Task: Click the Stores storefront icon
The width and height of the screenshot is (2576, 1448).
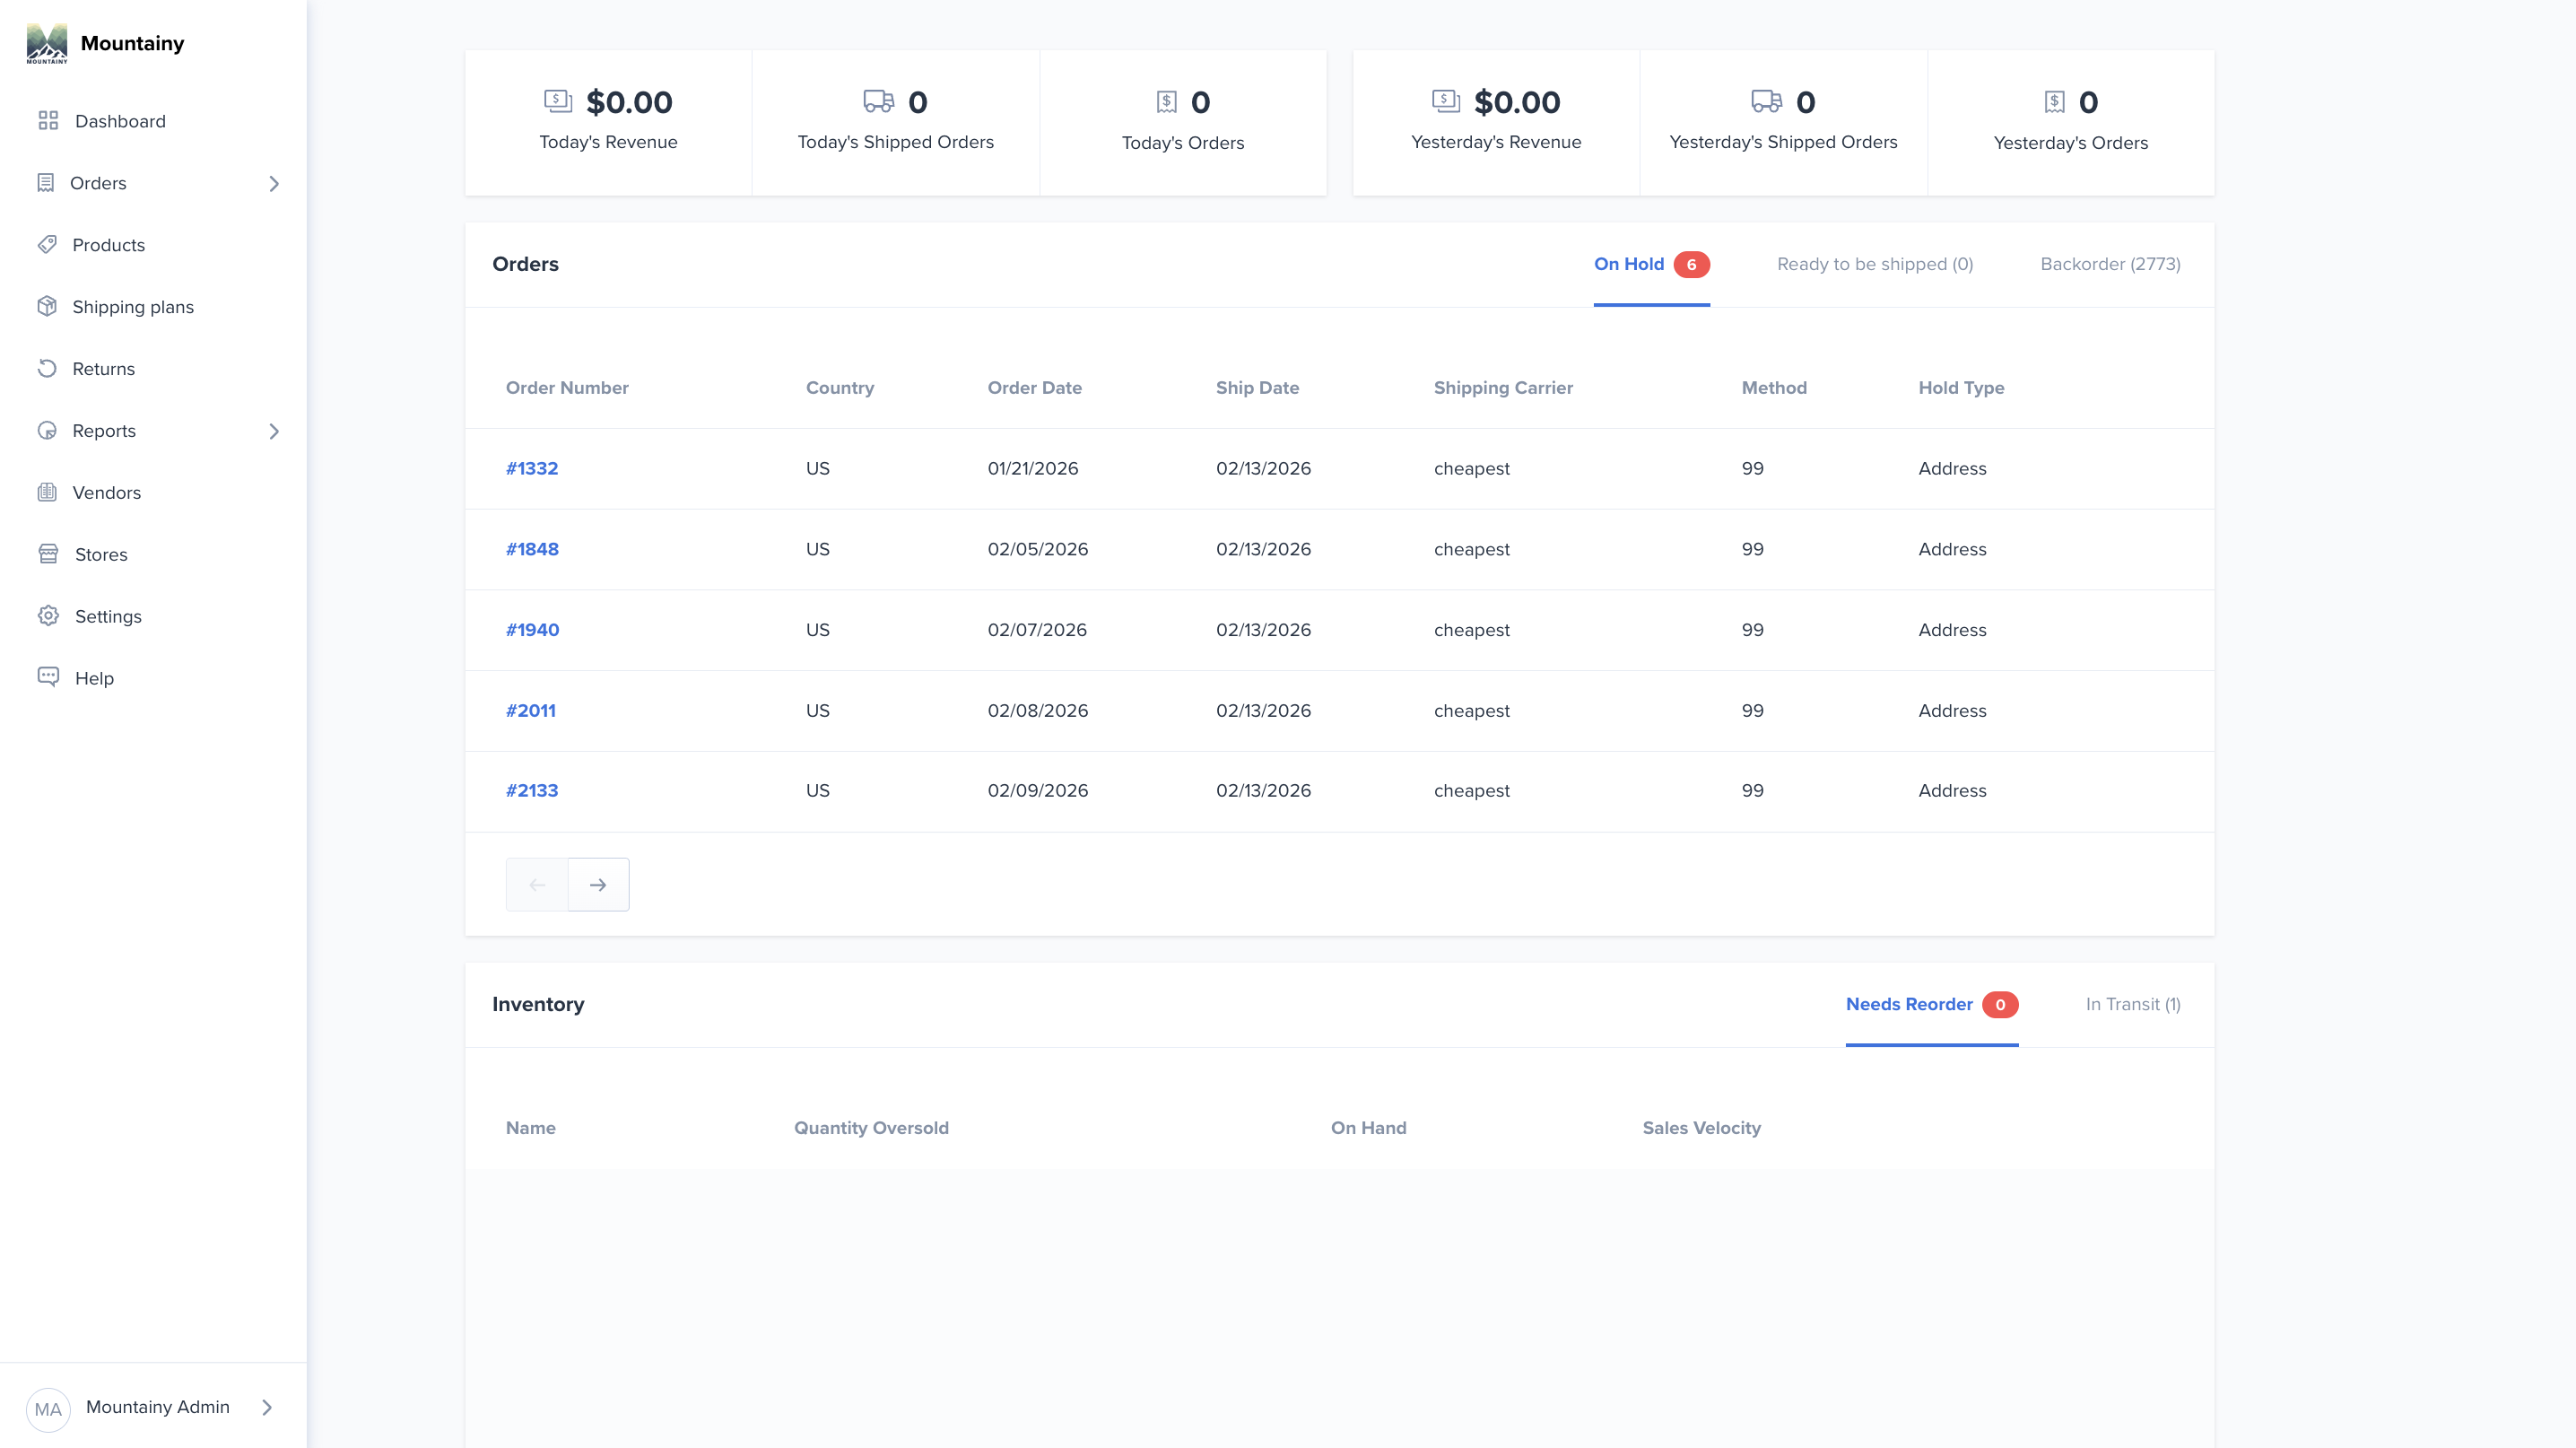Action: pyautogui.click(x=48, y=554)
